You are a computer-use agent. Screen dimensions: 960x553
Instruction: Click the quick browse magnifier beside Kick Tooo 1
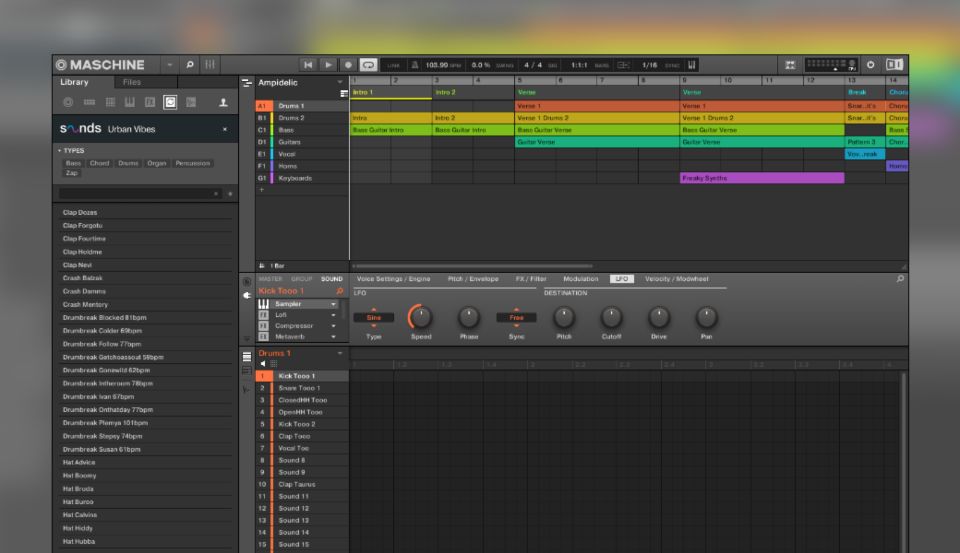coord(340,292)
